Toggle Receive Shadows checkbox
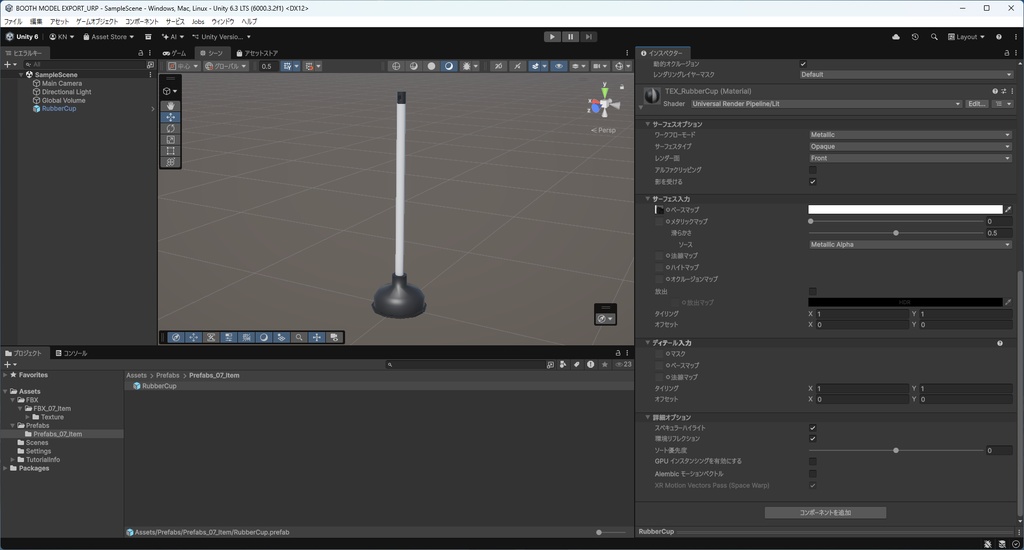This screenshot has width=1024, height=550. pyautogui.click(x=812, y=182)
